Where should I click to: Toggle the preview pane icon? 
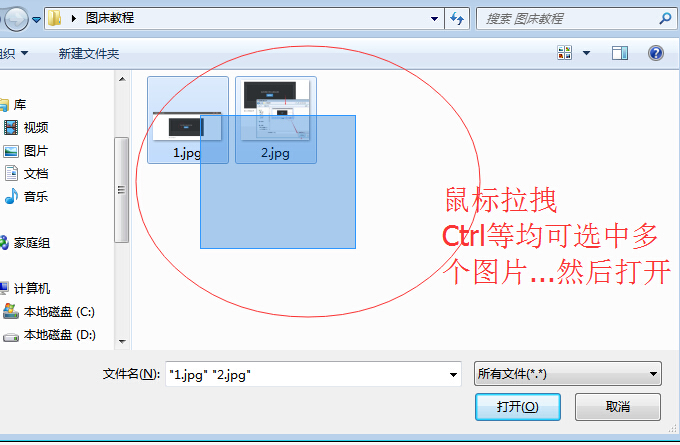[620, 53]
